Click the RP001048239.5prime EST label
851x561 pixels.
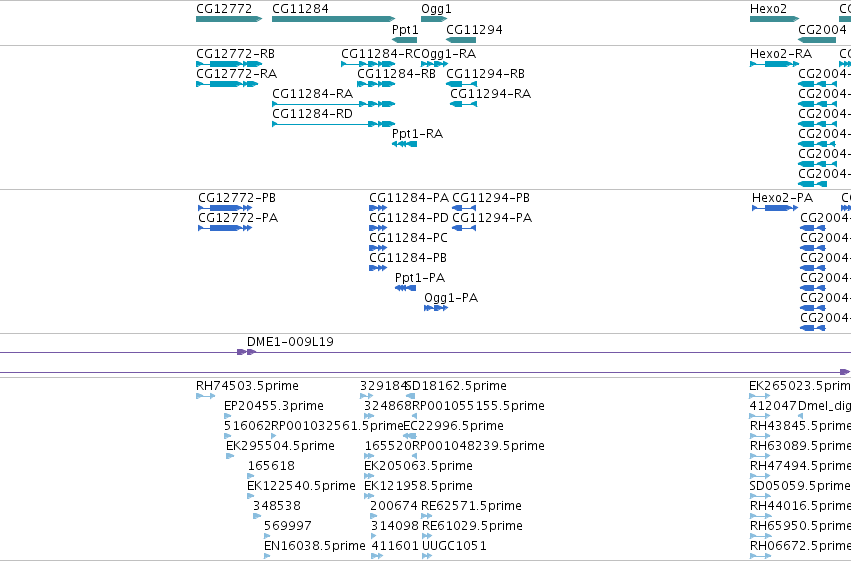tap(478, 446)
